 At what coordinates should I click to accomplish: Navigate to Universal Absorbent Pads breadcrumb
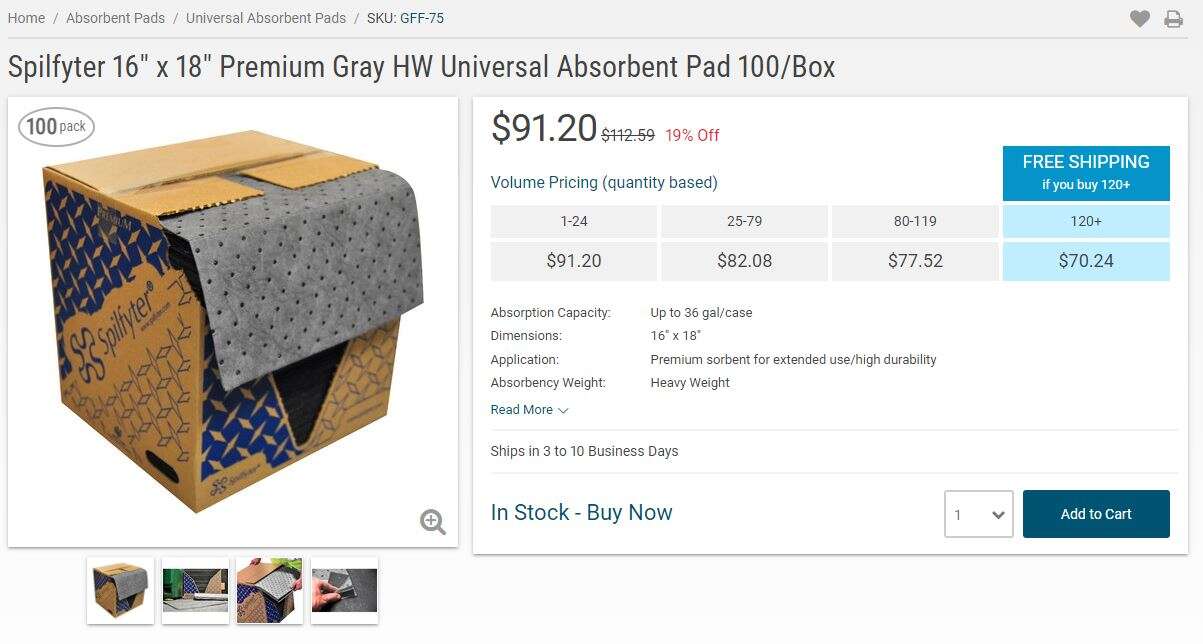point(266,18)
